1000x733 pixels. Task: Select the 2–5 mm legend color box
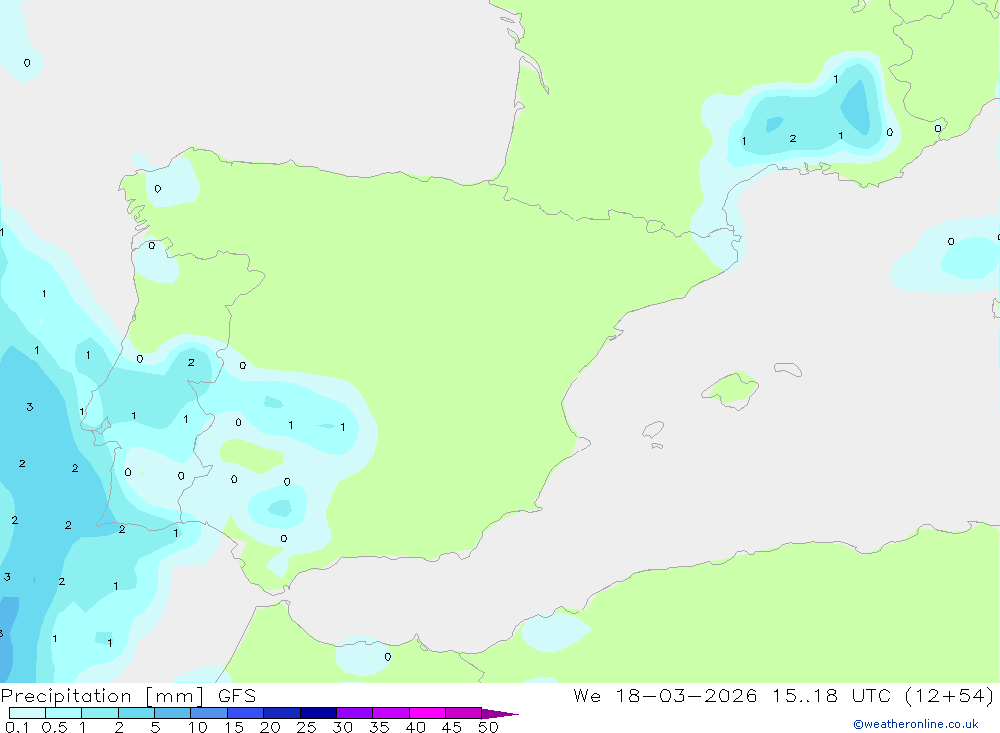(136, 713)
